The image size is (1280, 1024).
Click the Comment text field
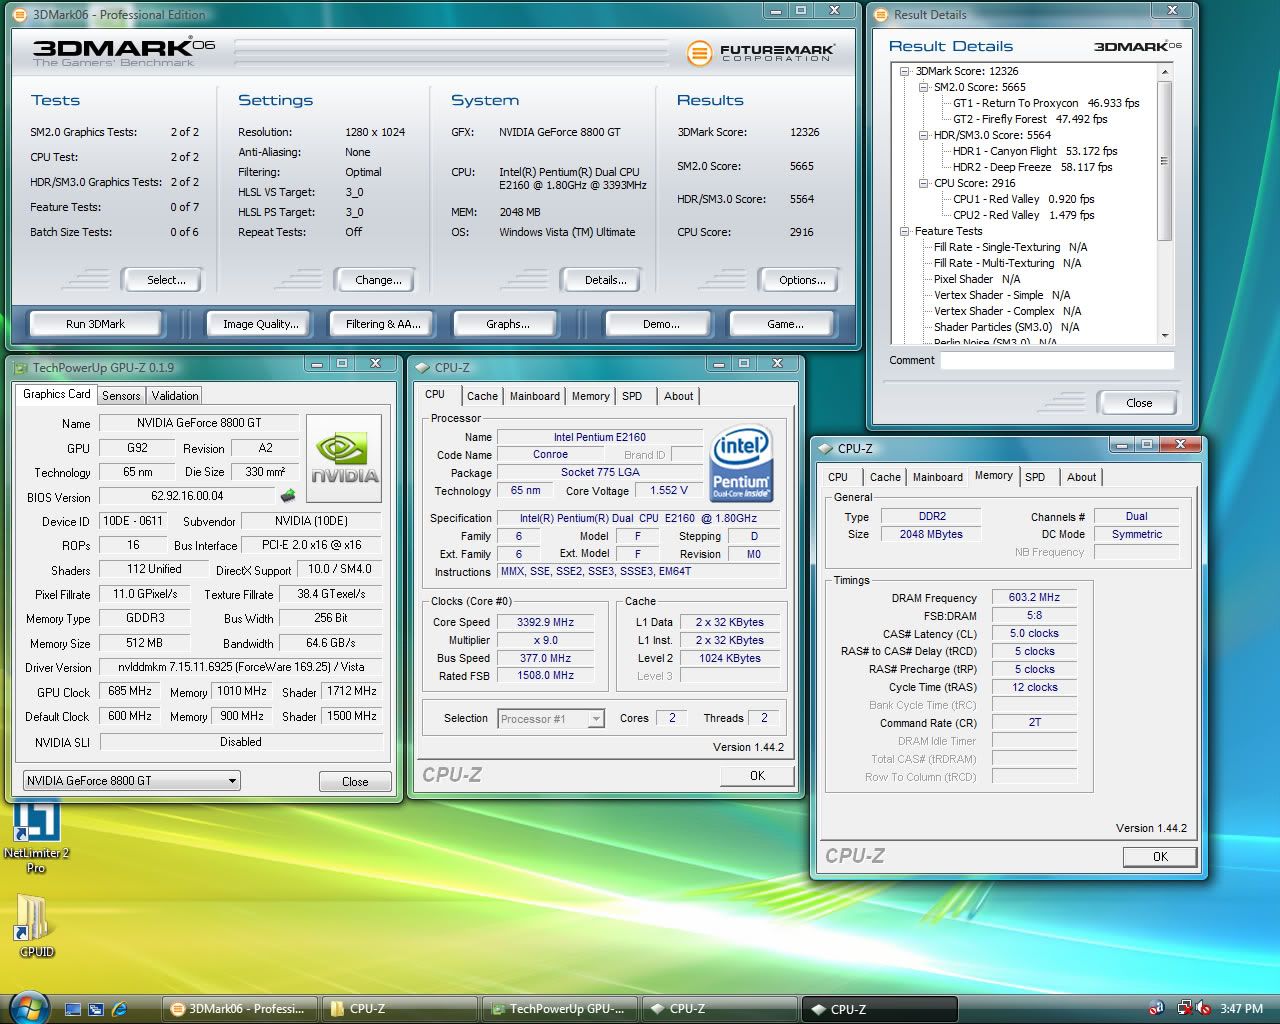[1056, 361]
